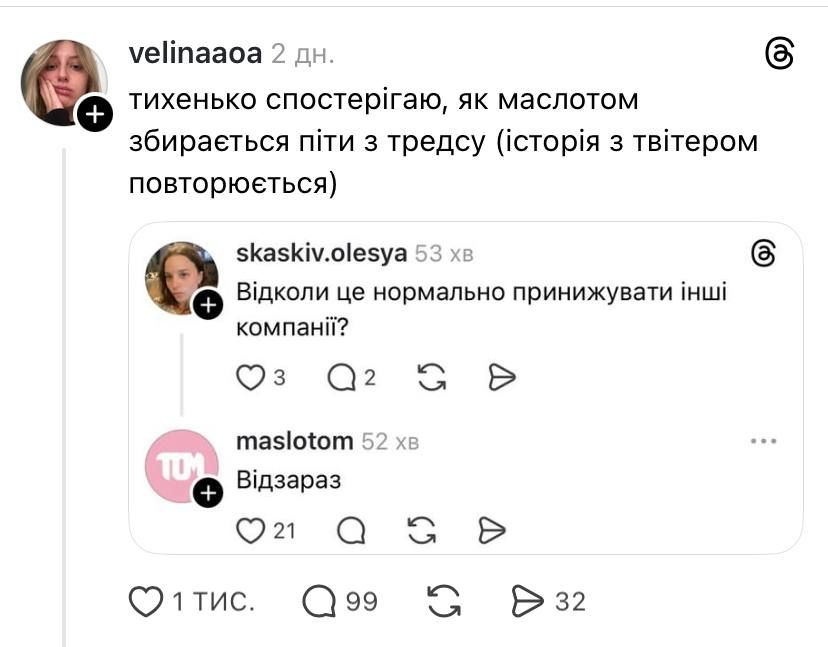This screenshot has width=828, height=647.
Task: Send skaskiv.olesya's post via share icon
Action: 501,377
